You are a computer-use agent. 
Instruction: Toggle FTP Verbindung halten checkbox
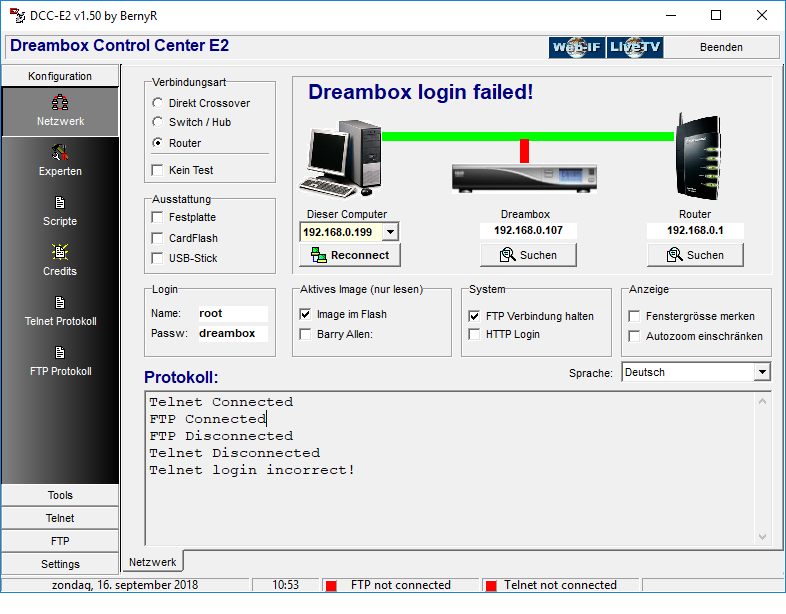(474, 316)
